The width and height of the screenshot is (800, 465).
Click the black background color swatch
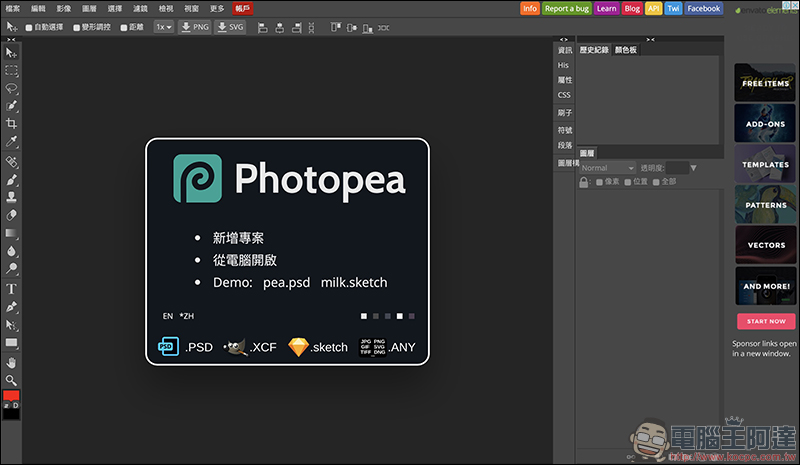11,413
